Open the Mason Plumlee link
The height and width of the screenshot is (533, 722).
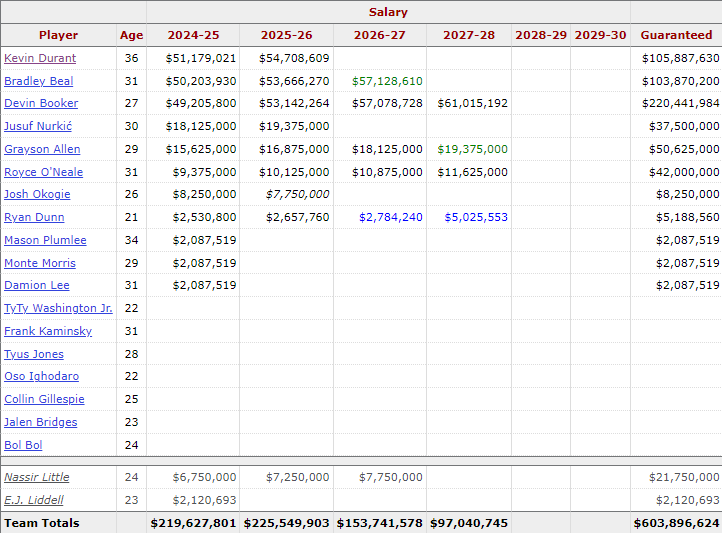click(x=45, y=241)
